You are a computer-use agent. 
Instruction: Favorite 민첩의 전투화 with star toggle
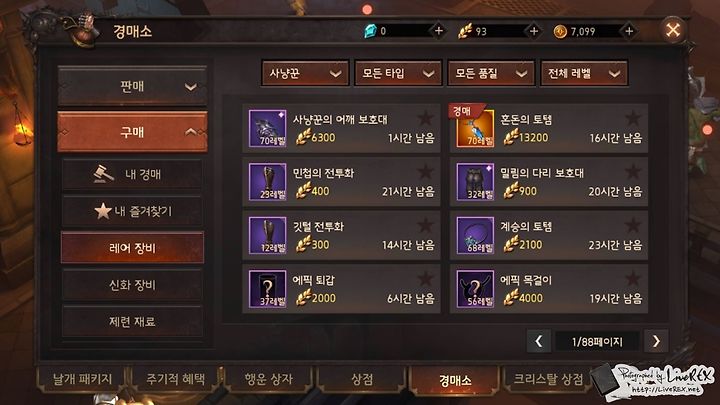[425, 172]
